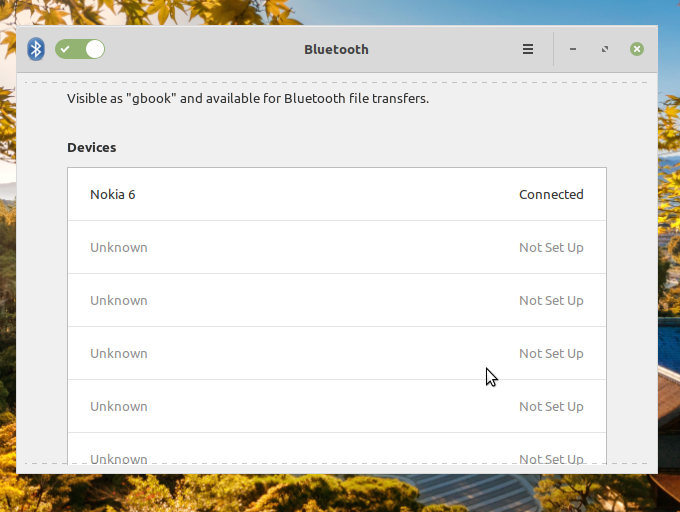Turn off the Bluetooth toggle switch
680x512 pixels.
80,49
